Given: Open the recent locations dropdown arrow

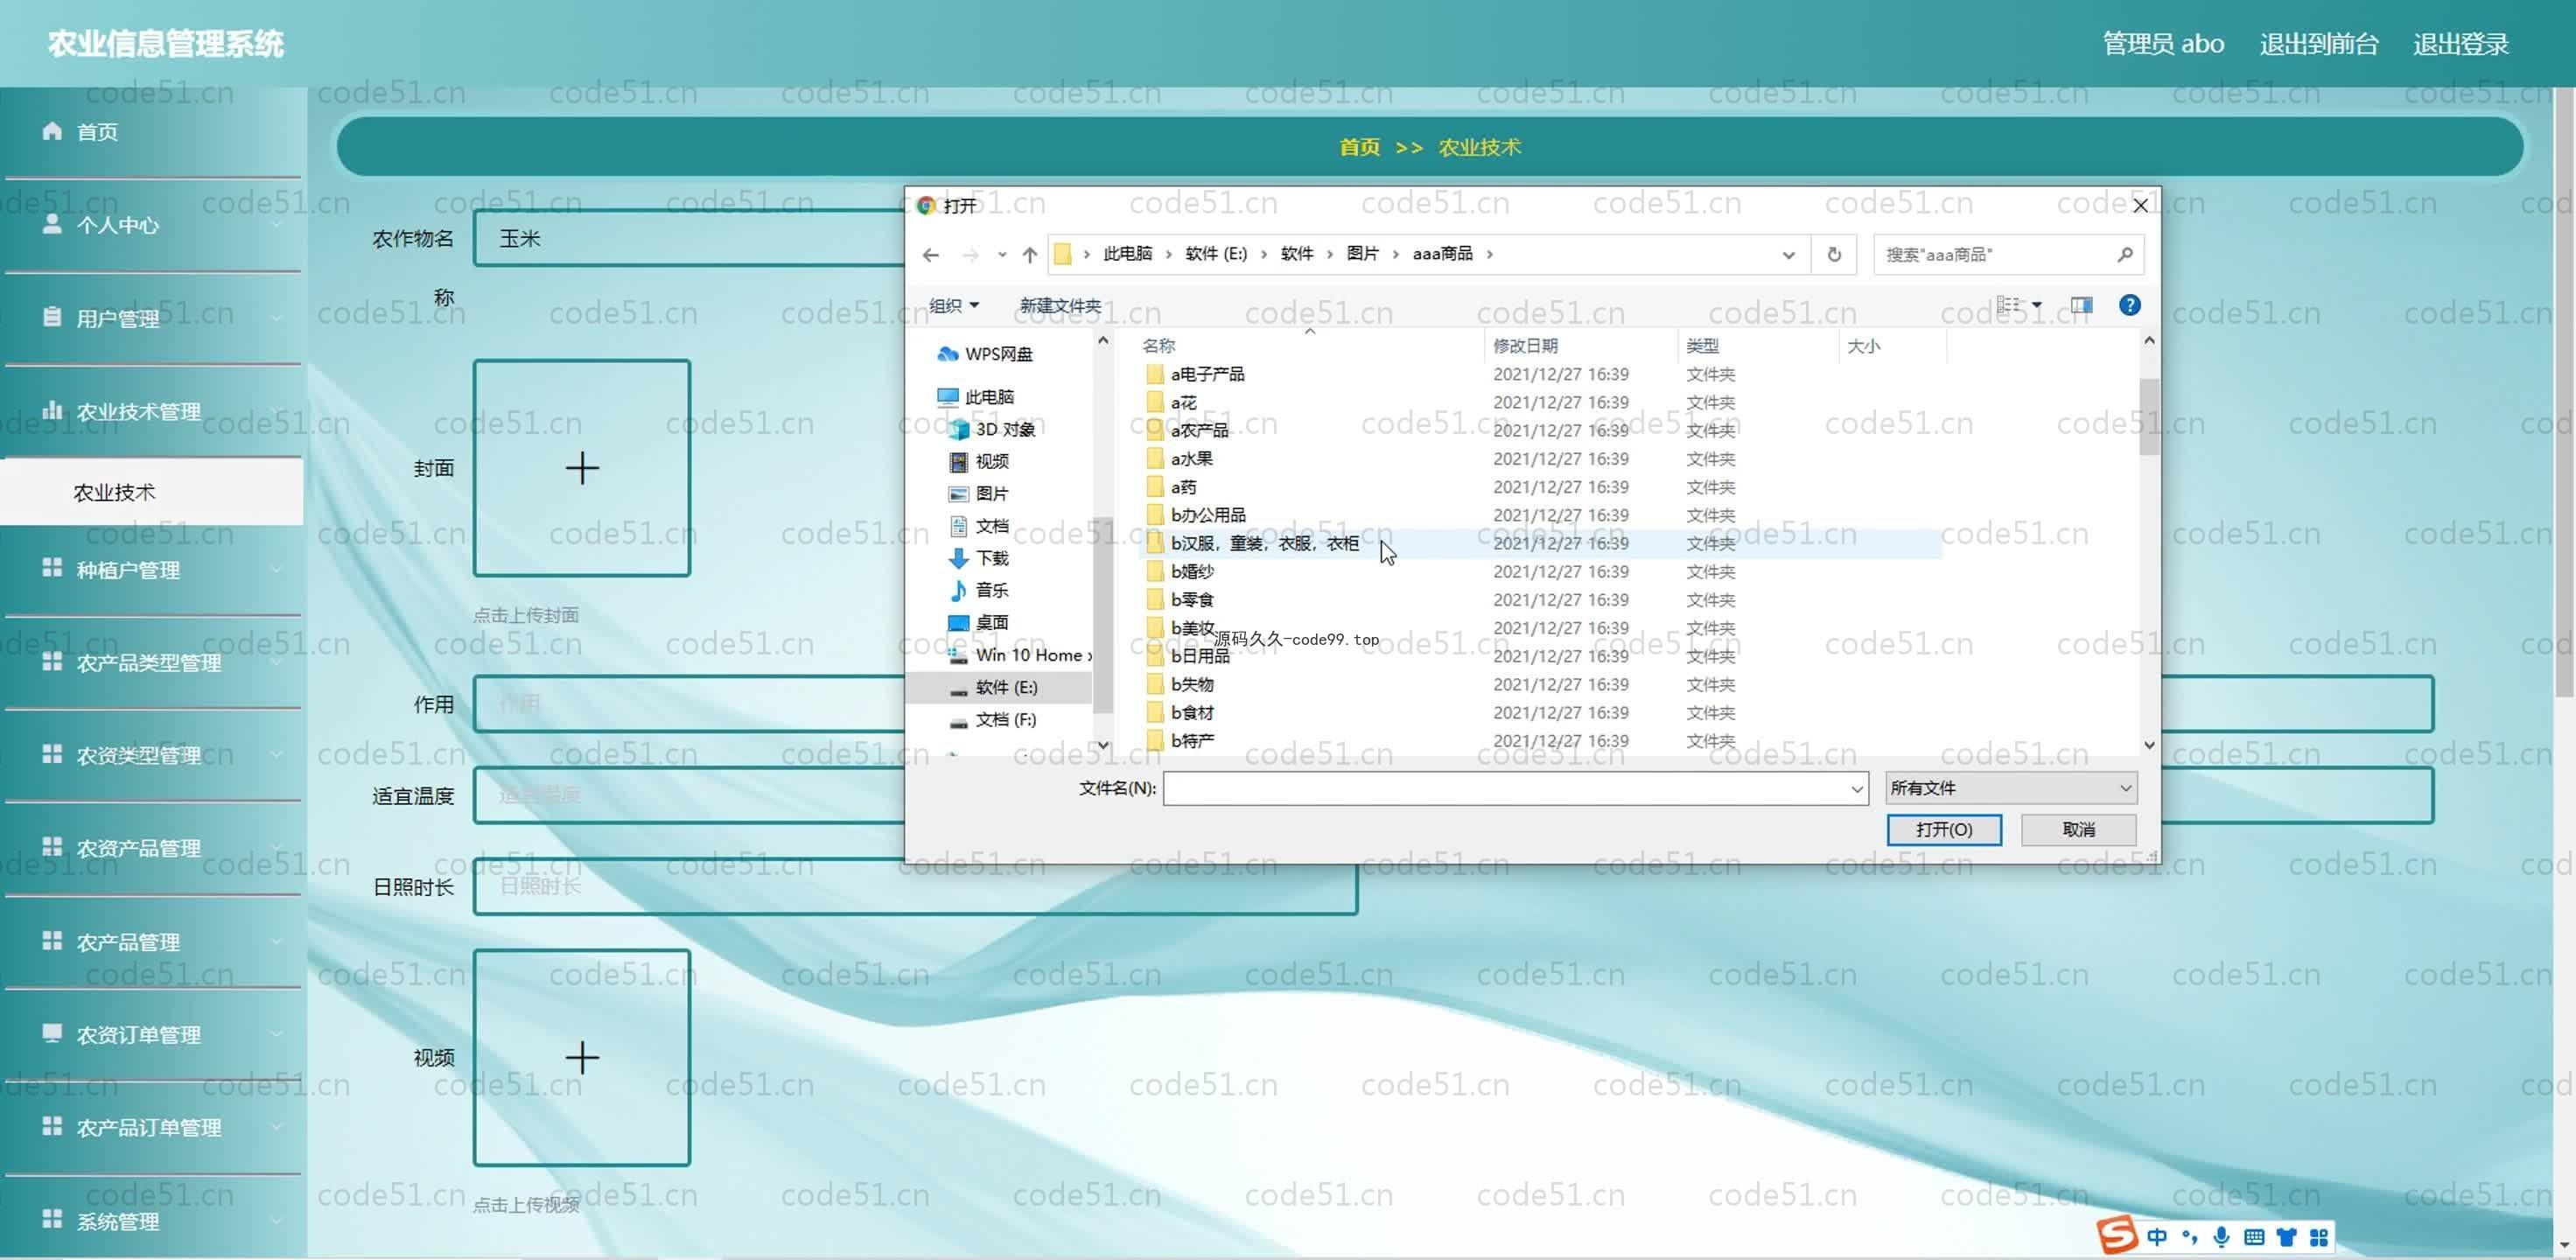Looking at the screenshot, I should 1002,255.
